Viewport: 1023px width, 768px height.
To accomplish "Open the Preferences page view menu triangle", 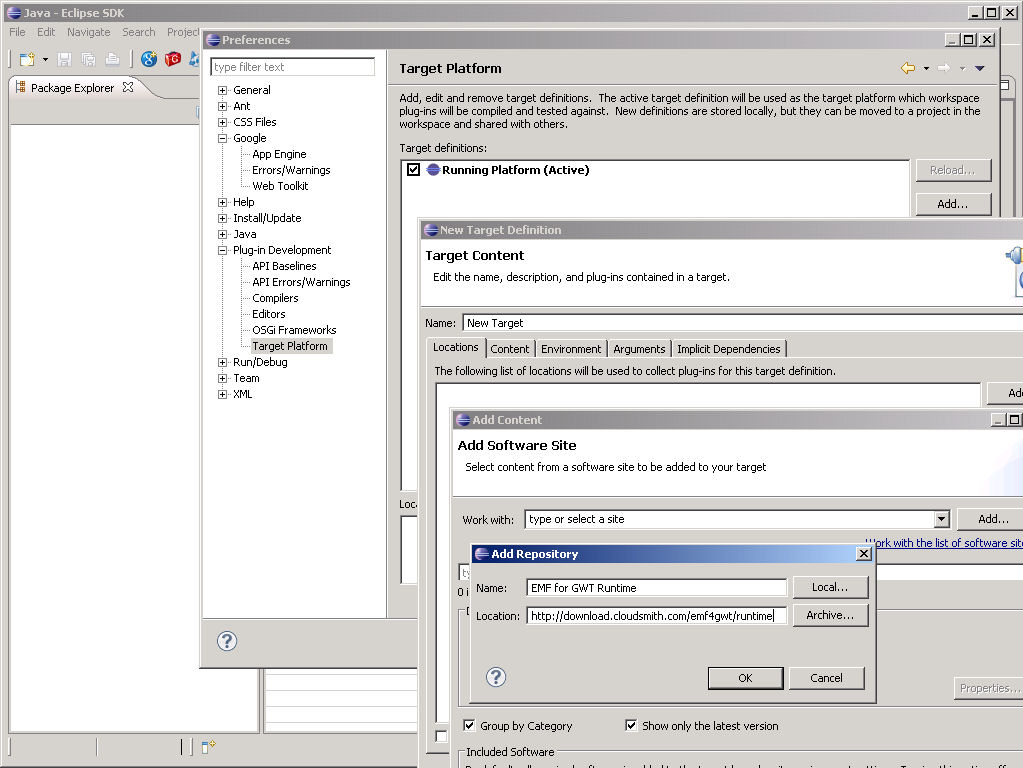I will tap(979, 68).
